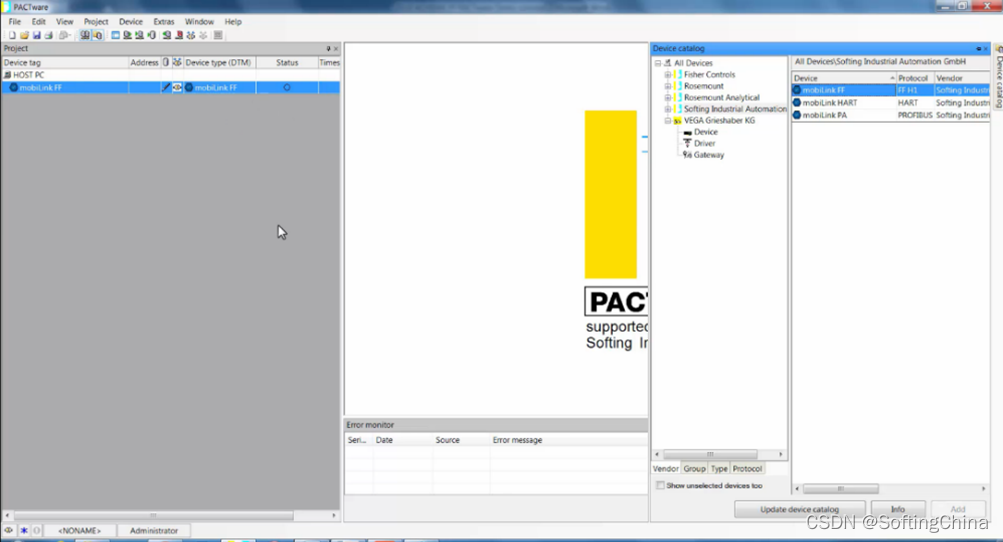Image resolution: width=1003 pixels, height=542 pixels.
Task: Click the blue topology scan icon
Action: 191,35
